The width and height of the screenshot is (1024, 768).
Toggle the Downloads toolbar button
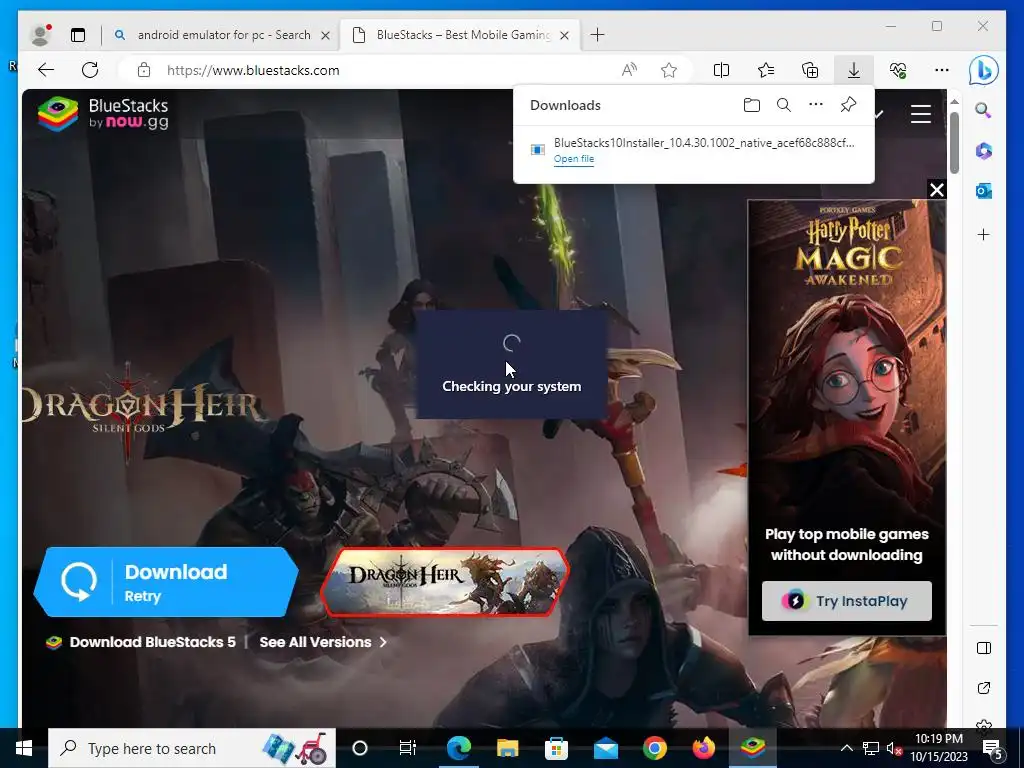854,70
